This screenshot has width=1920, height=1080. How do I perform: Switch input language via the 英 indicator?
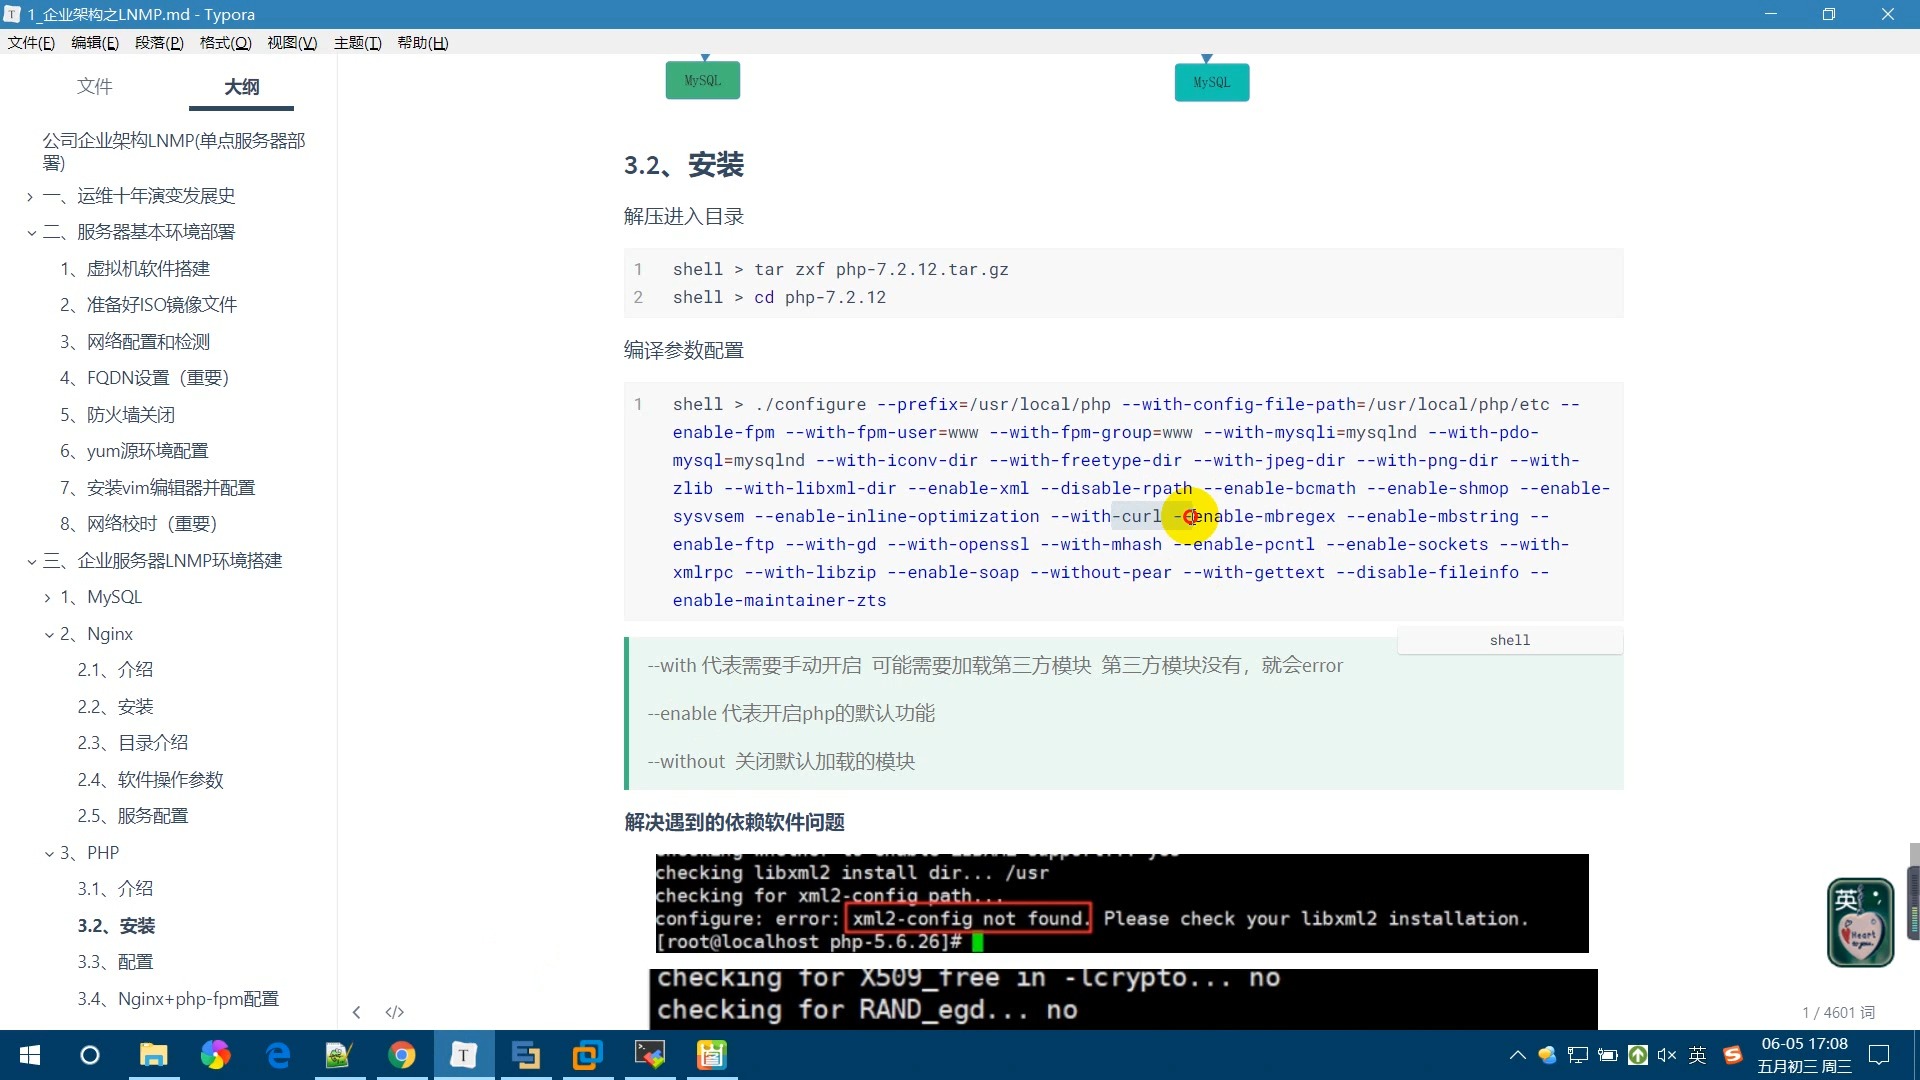(x=1697, y=1055)
